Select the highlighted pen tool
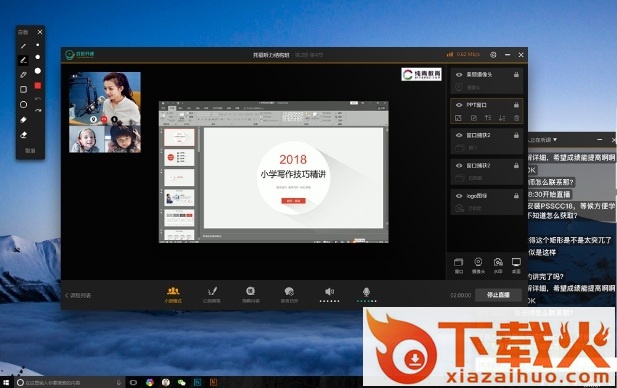Screen dimensions: 617x388 (x=23, y=60)
